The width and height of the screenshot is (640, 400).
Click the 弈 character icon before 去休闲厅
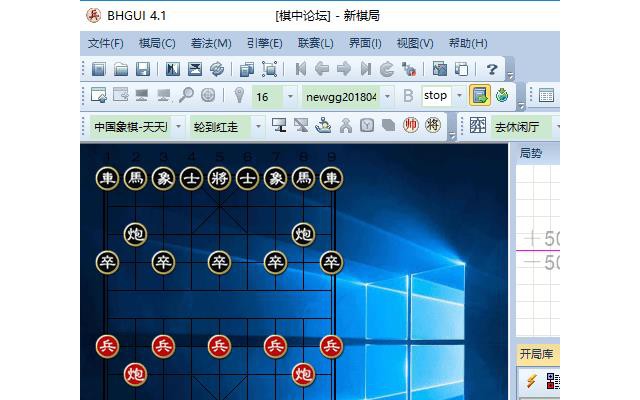click(478, 125)
